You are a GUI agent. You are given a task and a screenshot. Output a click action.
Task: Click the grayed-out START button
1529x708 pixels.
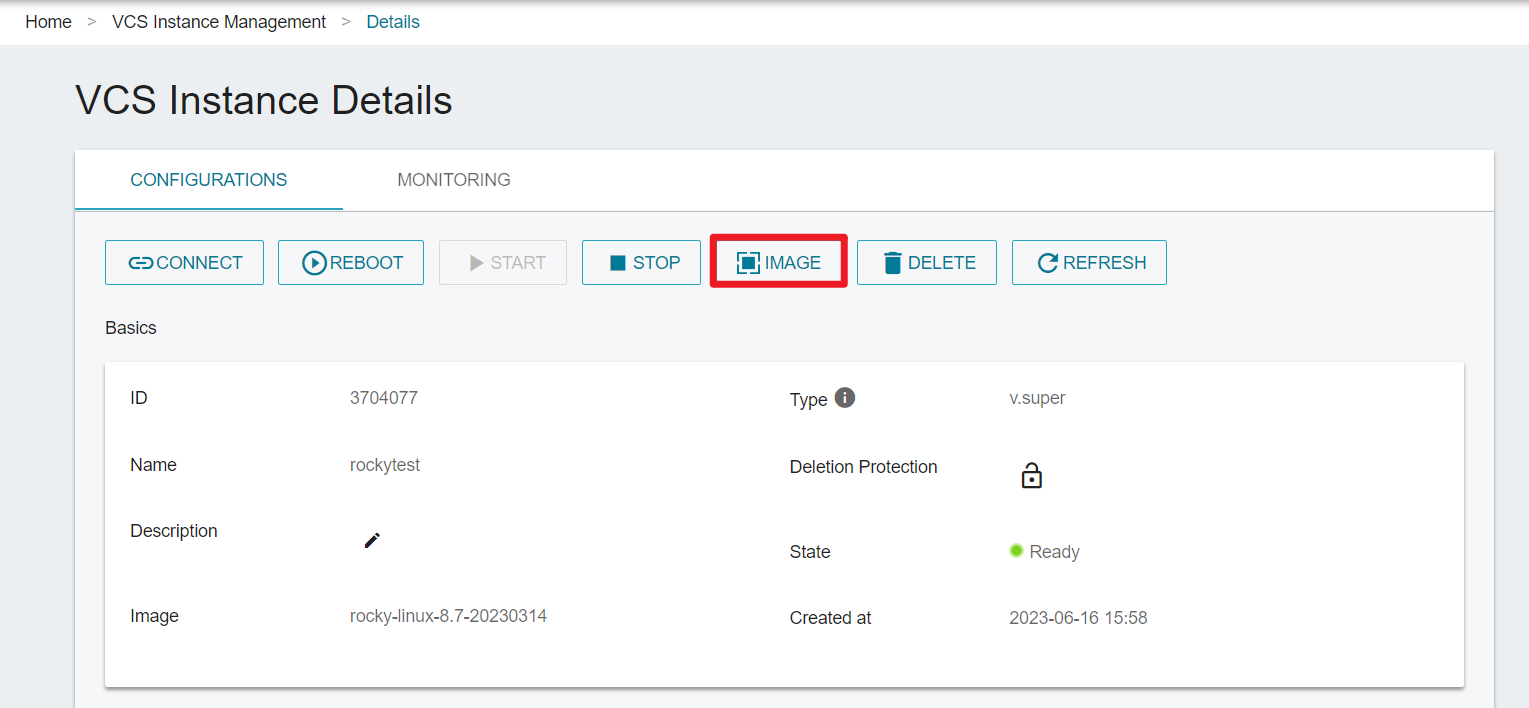[x=503, y=263]
